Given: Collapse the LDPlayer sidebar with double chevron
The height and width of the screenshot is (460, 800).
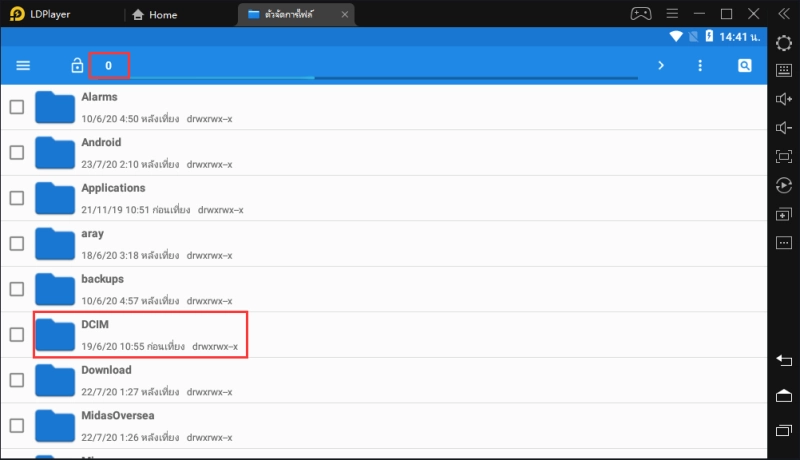Looking at the screenshot, I should (x=783, y=14).
